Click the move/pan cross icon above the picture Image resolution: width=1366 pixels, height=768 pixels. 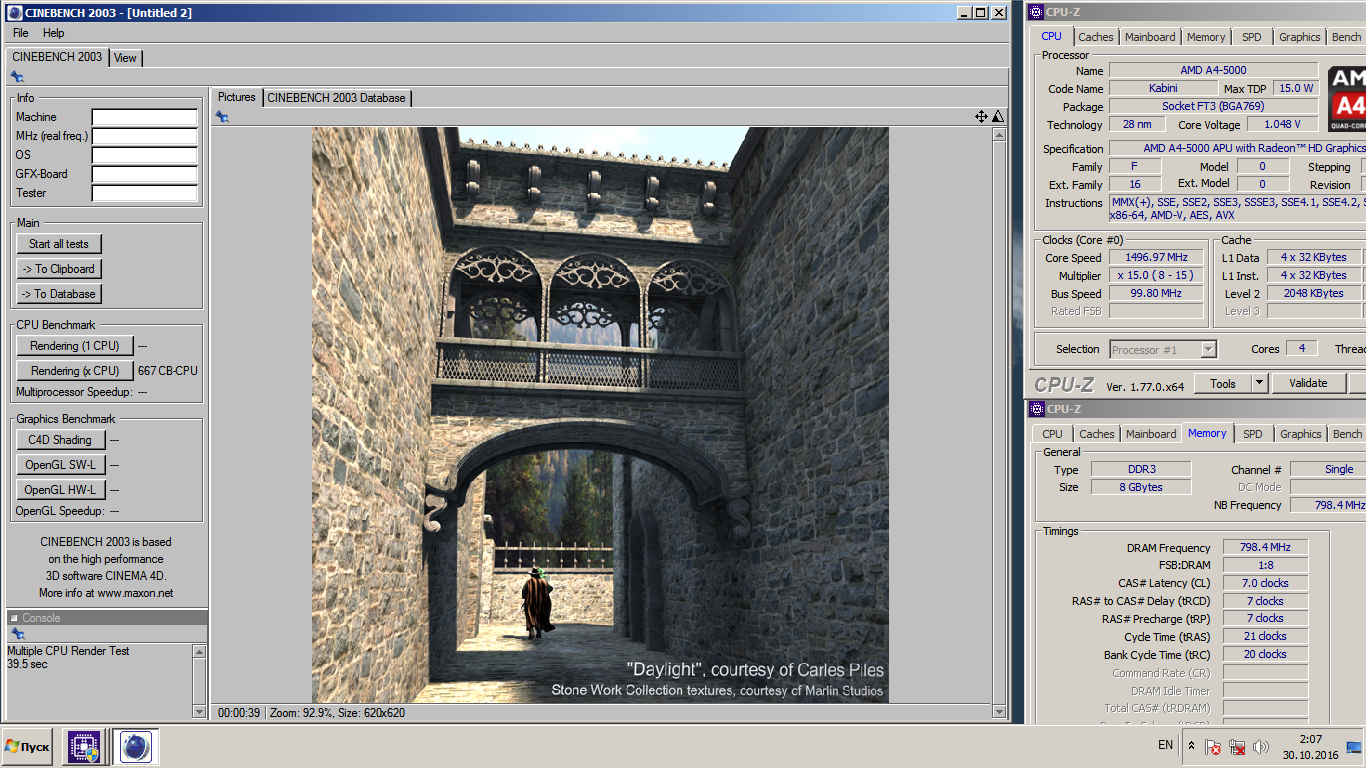point(981,117)
